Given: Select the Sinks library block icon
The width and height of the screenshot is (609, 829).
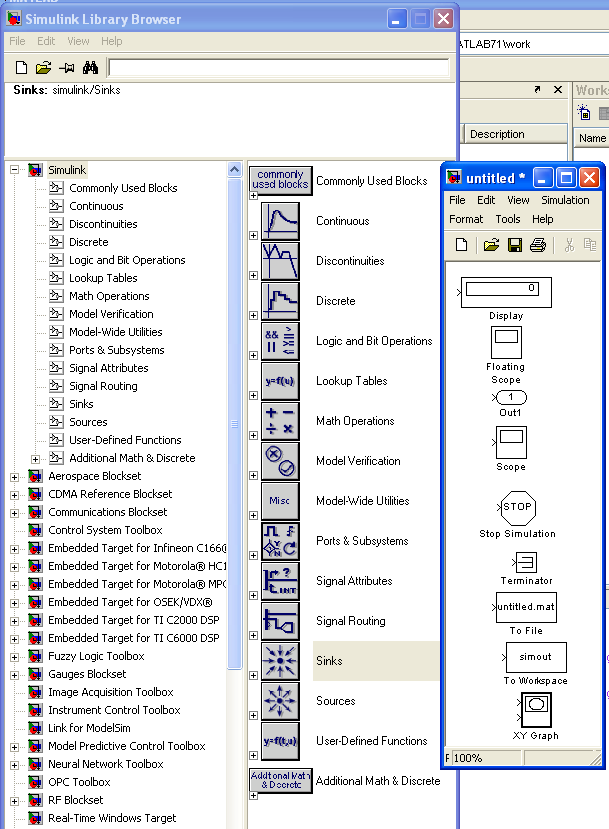Looking at the screenshot, I should coord(280,661).
